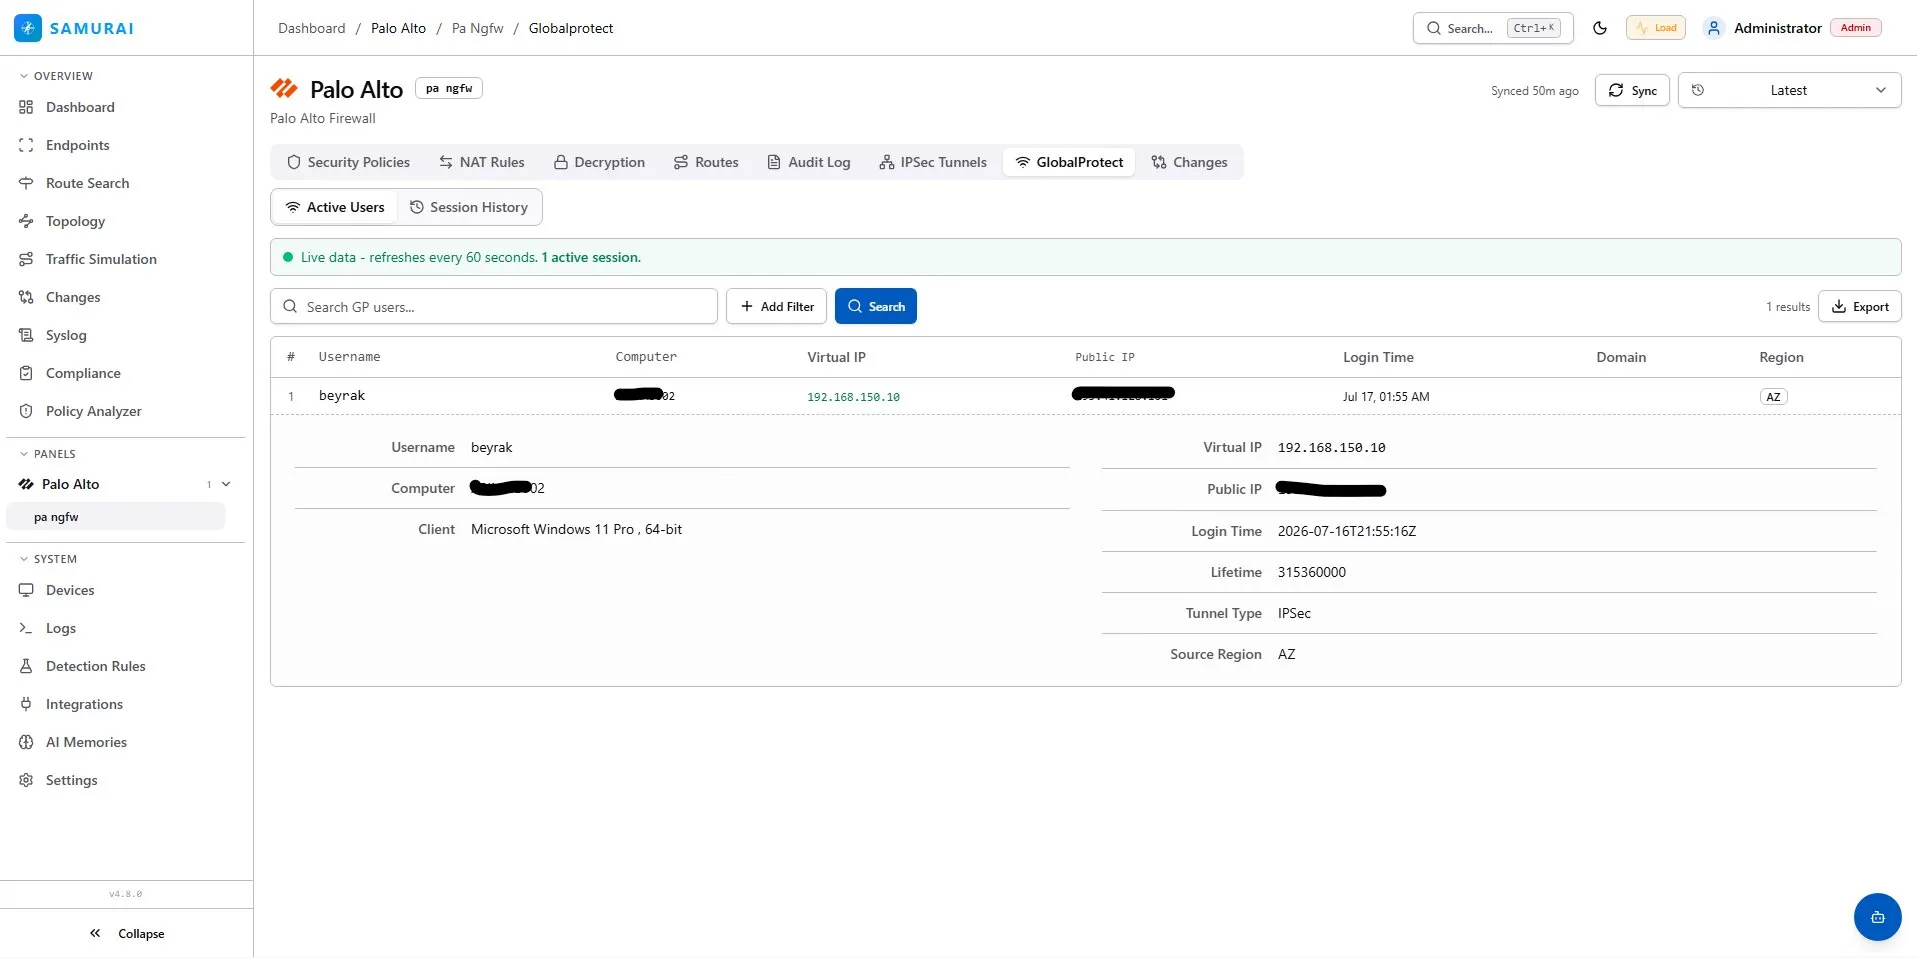Collapse the Palo Alto panel chevron
The height and width of the screenshot is (958, 1917).
tap(226, 484)
